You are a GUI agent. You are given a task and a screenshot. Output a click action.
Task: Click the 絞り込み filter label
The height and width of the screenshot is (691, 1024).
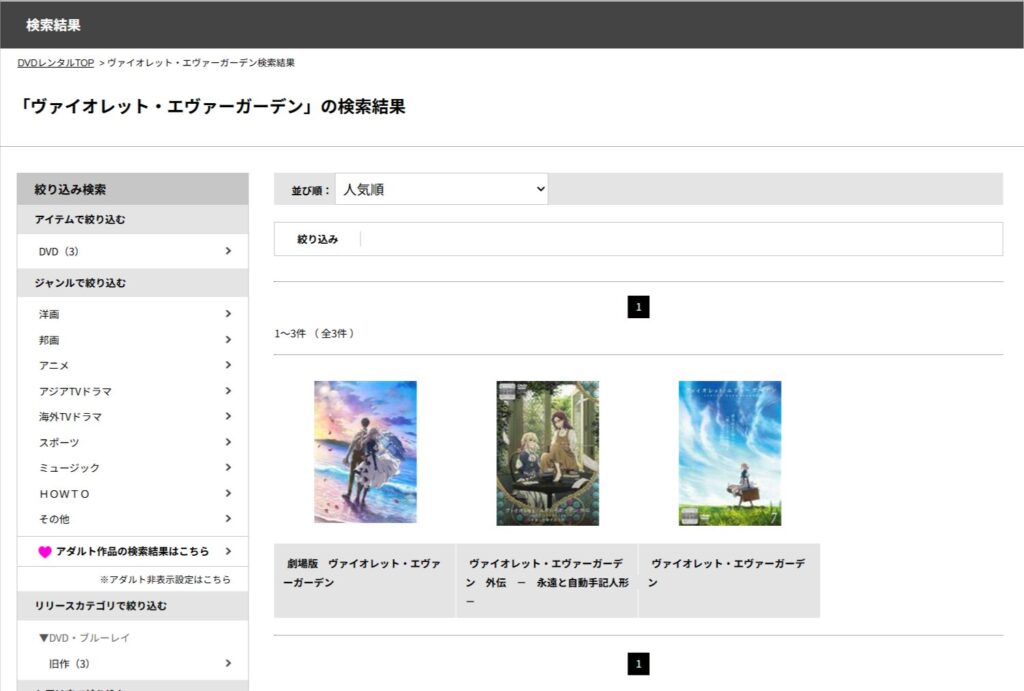(x=317, y=239)
